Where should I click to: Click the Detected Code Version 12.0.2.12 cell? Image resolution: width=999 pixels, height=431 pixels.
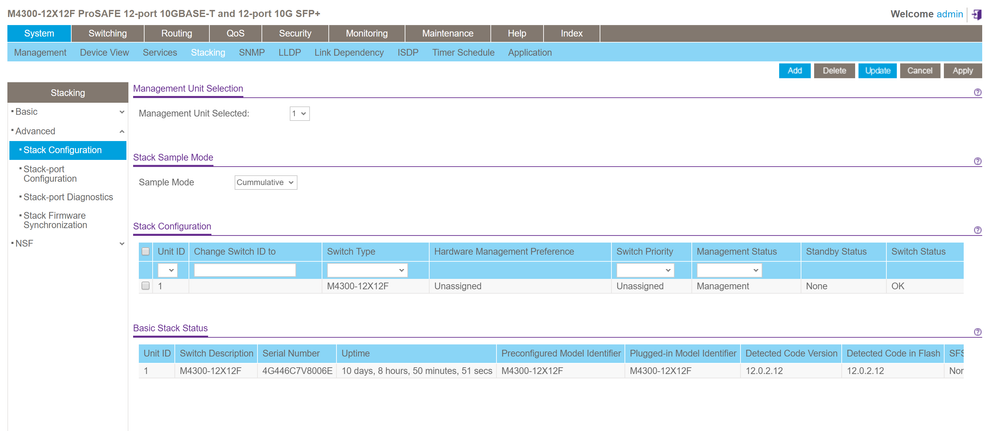(x=791, y=370)
